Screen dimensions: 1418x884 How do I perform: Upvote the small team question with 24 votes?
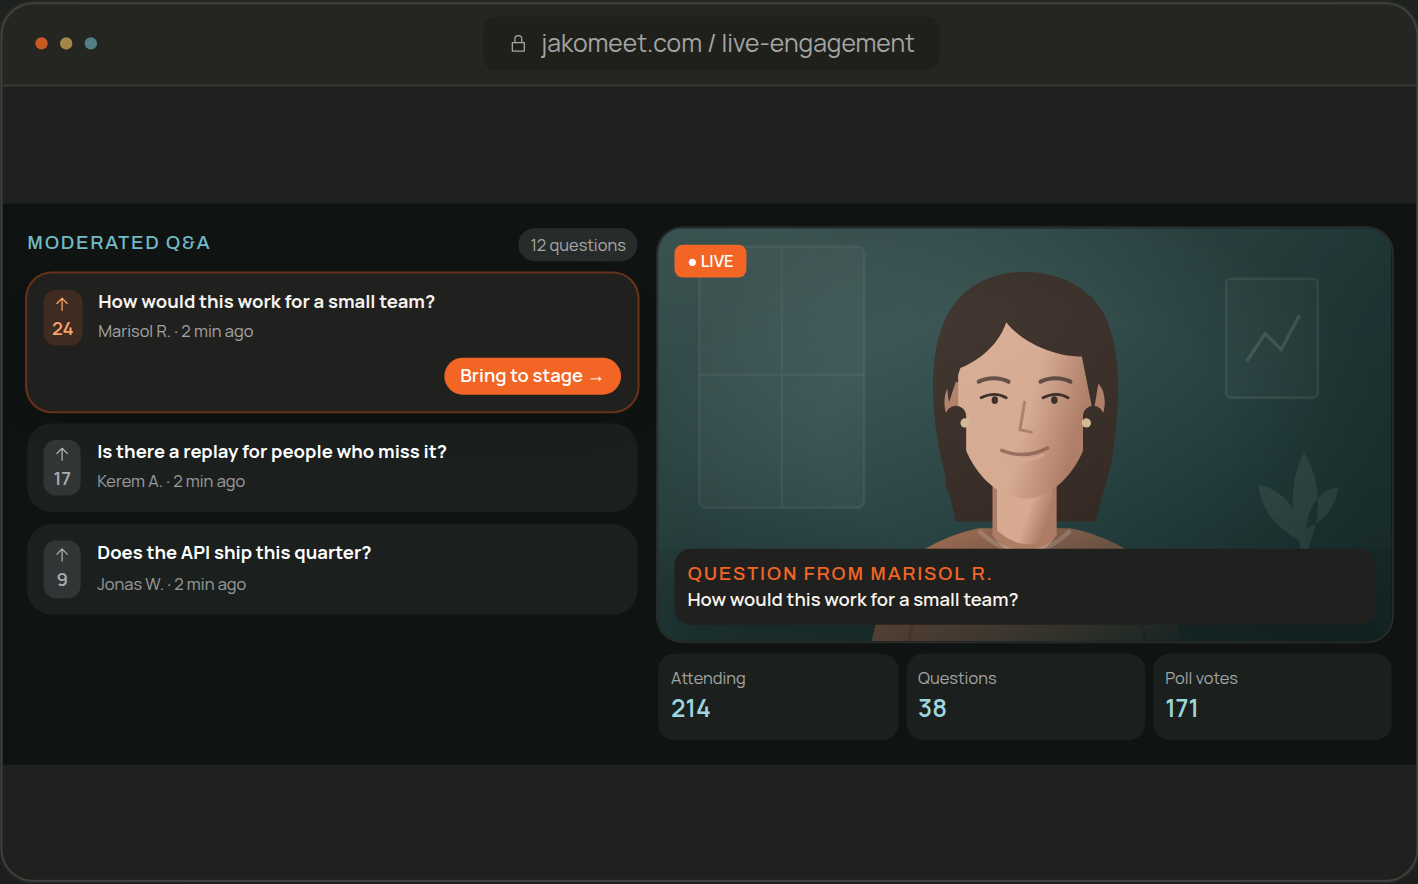pos(62,317)
